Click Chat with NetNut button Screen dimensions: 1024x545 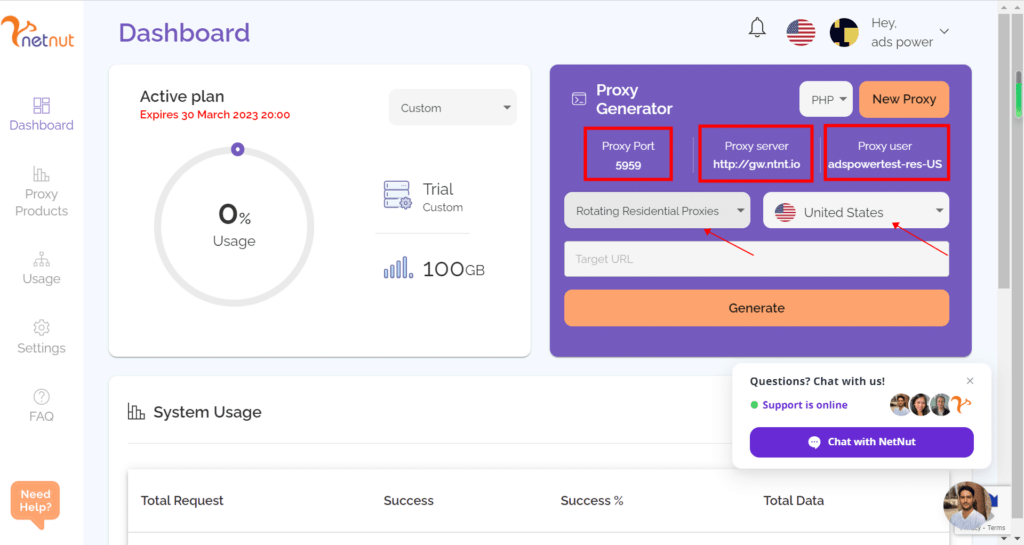[x=861, y=442]
